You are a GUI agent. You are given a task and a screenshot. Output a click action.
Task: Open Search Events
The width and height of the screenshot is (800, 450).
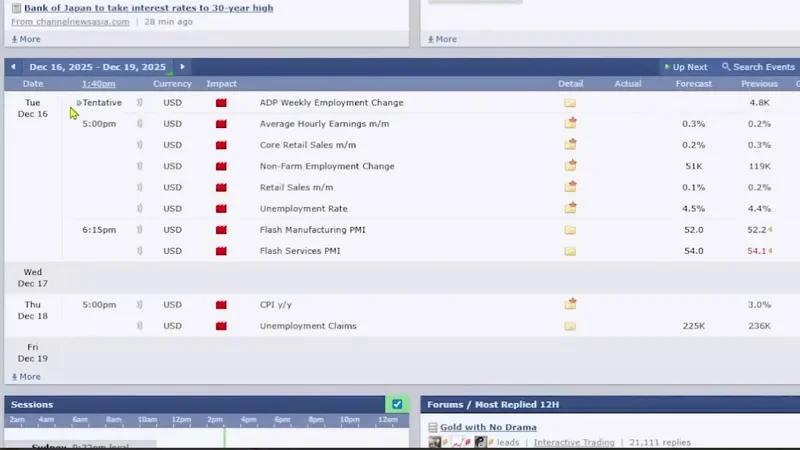point(758,67)
